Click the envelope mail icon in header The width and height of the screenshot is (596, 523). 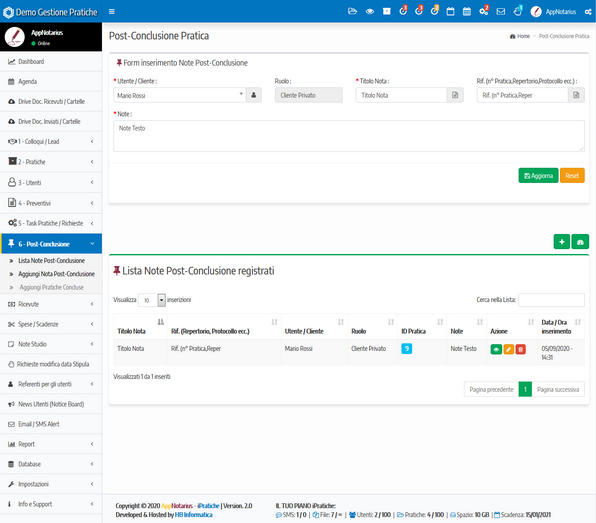coord(501,11)
